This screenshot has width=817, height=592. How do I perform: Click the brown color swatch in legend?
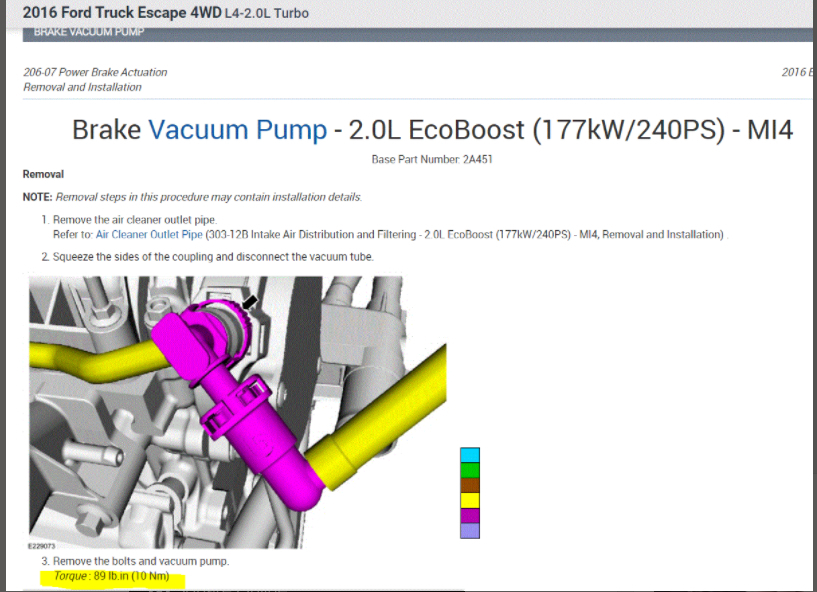[x=469, y=485]
